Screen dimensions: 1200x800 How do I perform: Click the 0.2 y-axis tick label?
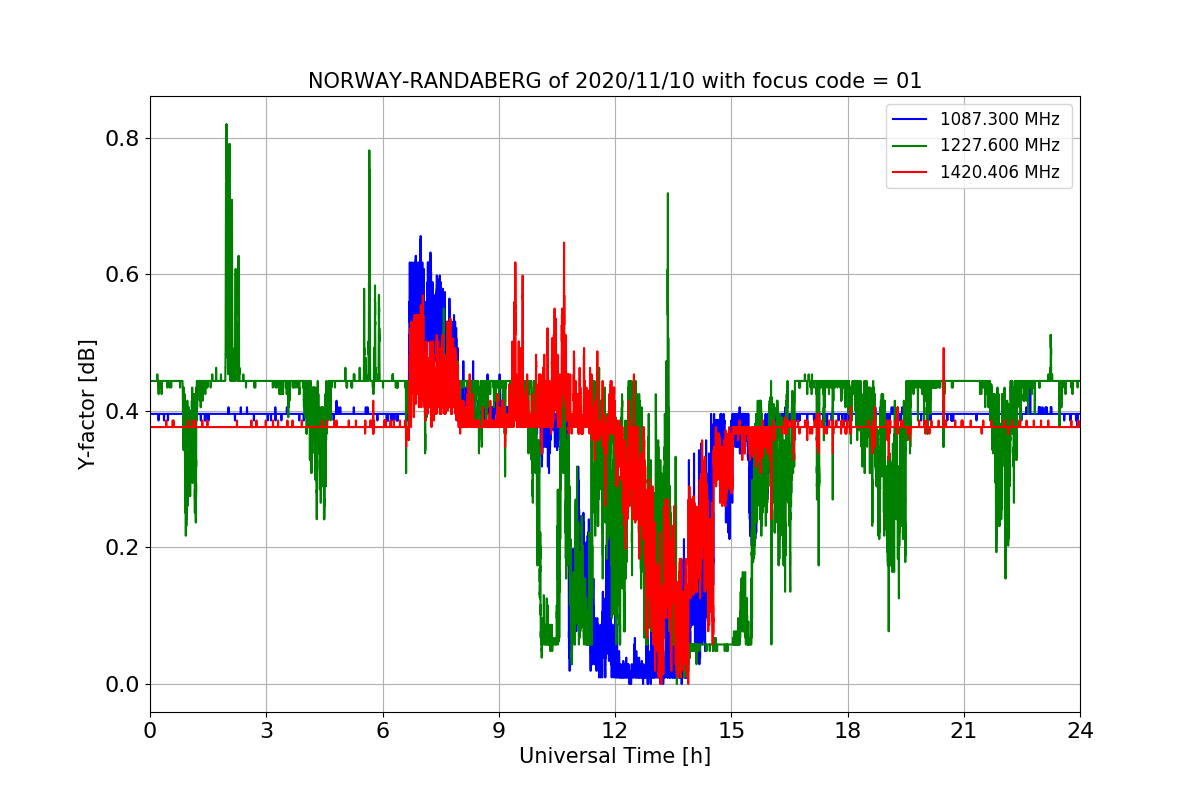[x=123, y=548]
